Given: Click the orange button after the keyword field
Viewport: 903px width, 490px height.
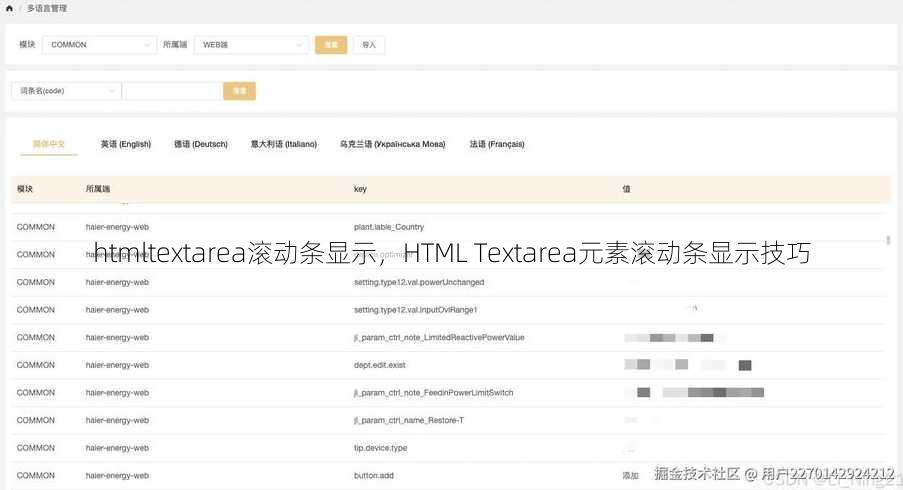Looking at the screenshot, I should pos(239,91).
